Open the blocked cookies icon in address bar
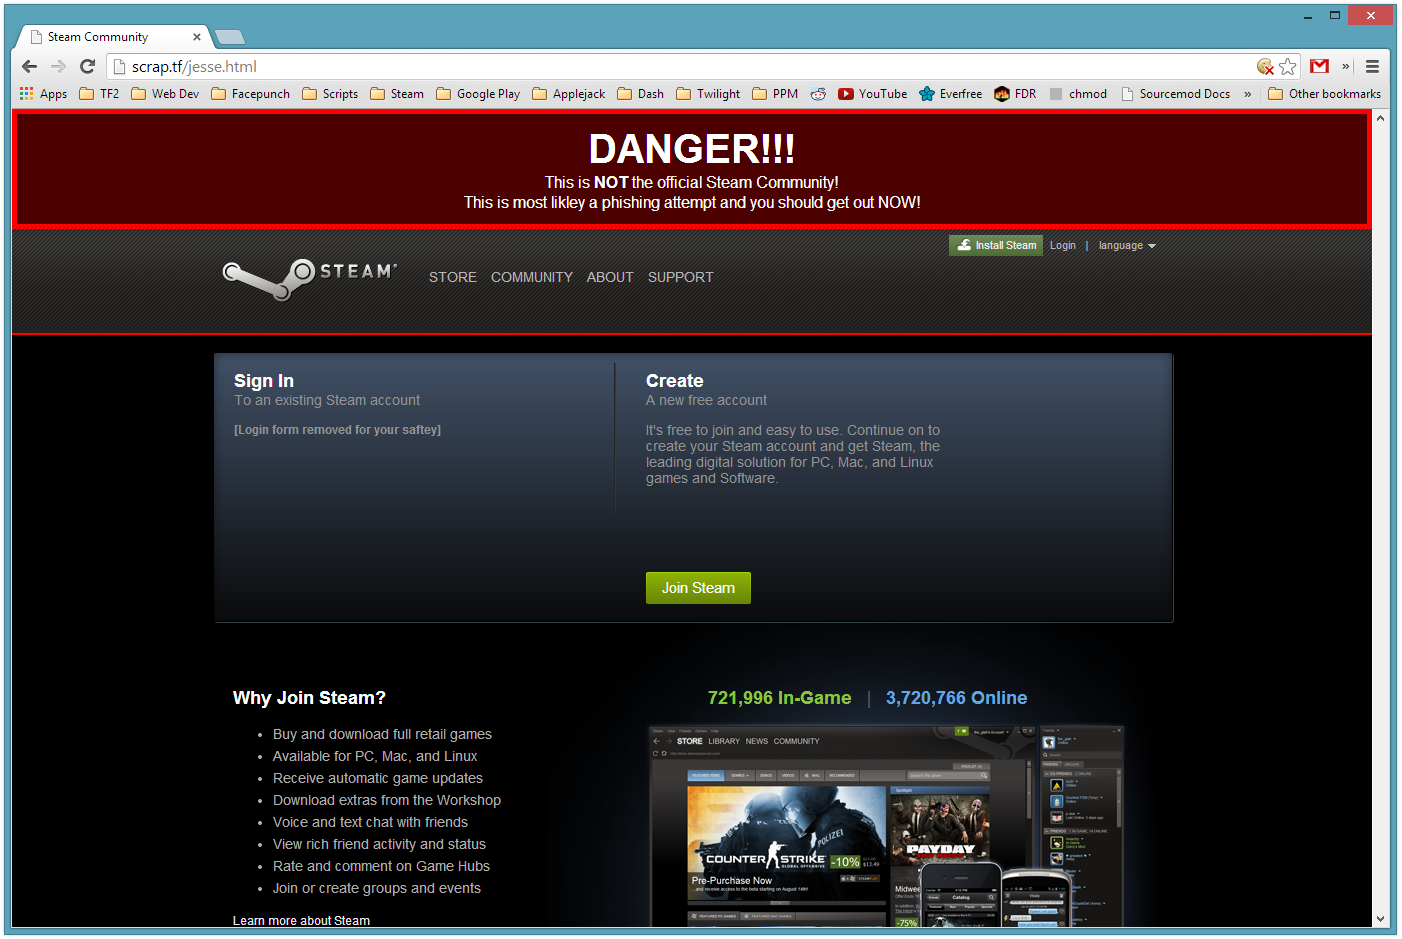 tap(1265, 66)
